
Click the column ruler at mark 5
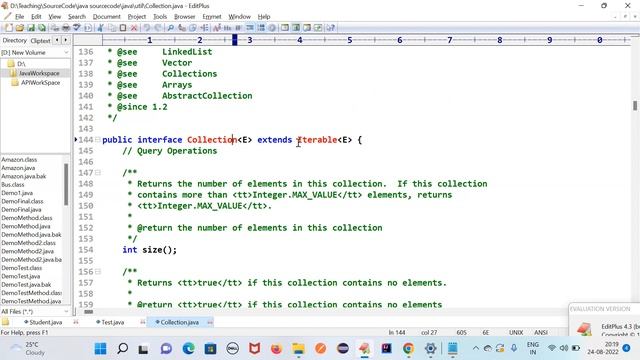[x=349, y=40]
